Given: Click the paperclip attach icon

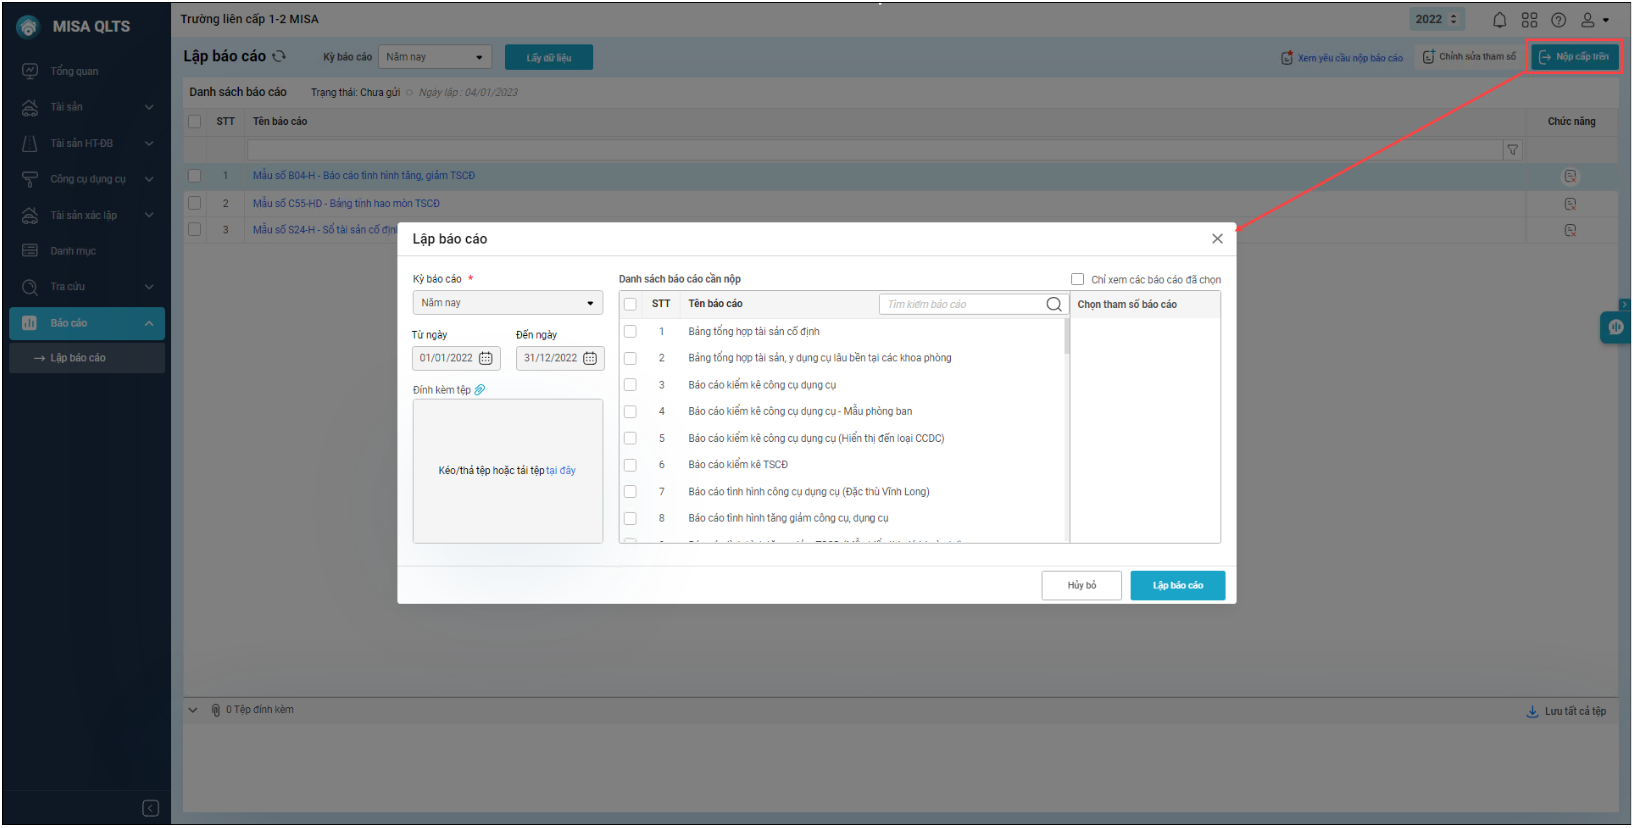Looking at the screenshot, I should (480, 390).
